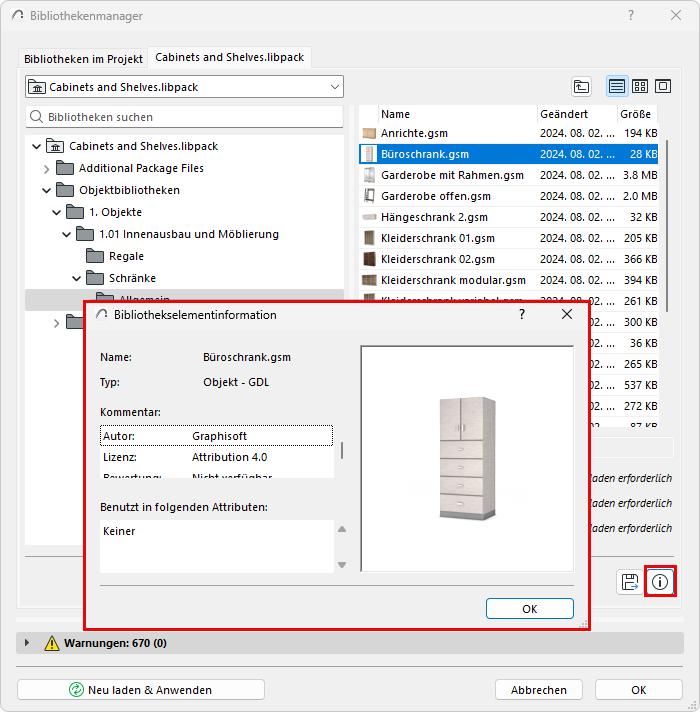The height and width of the screenshot is (712, 700).
Task: Click the file list vertical scrollbar
Action: [x=666, y=226]
